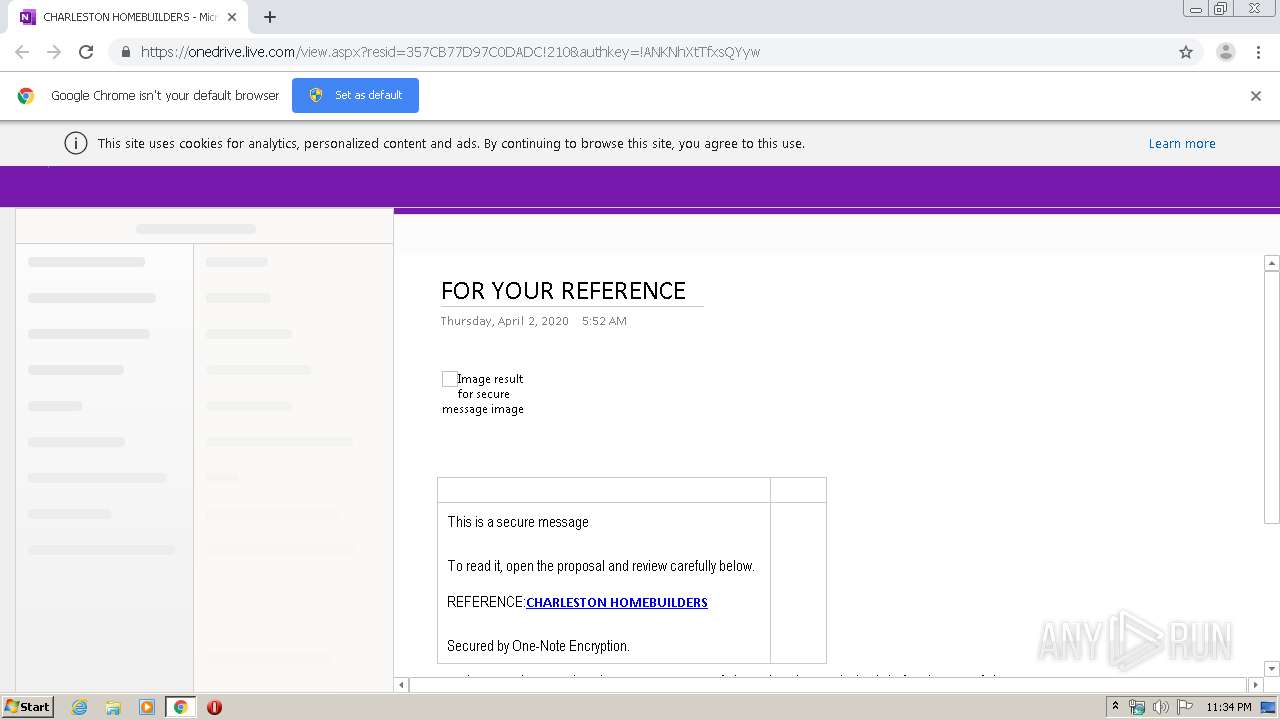The image size is (1280, 720).
Task: Open the volume control in tray
Action: point(1161,707)
